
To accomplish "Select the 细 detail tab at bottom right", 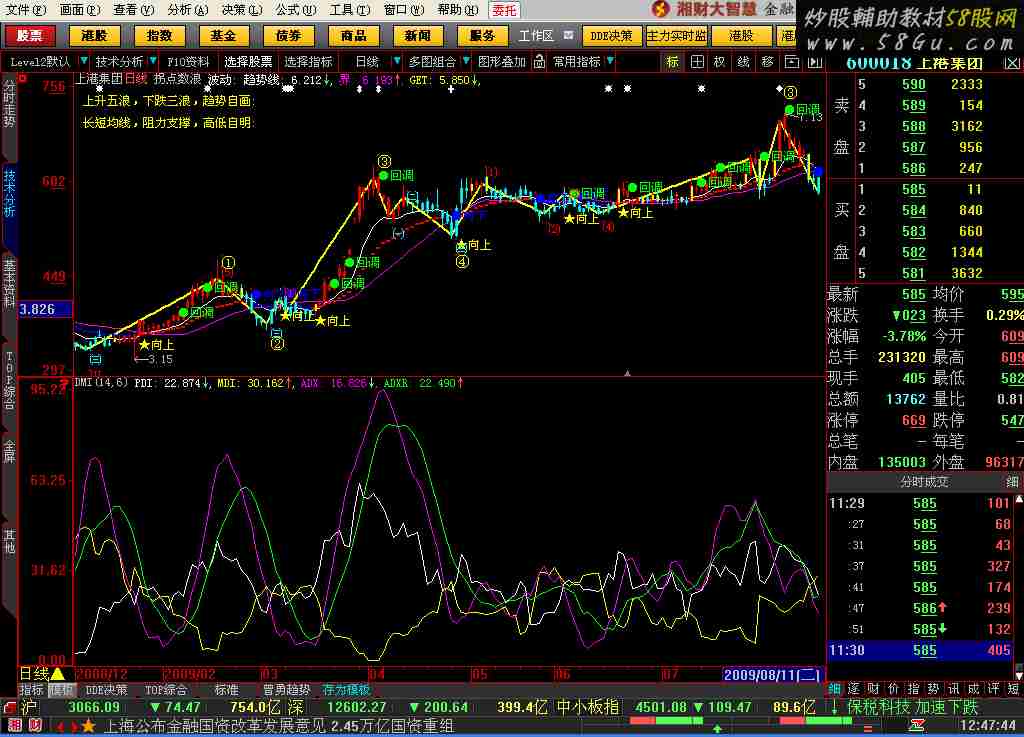I will pyautogui.click(x=835, y=689).
